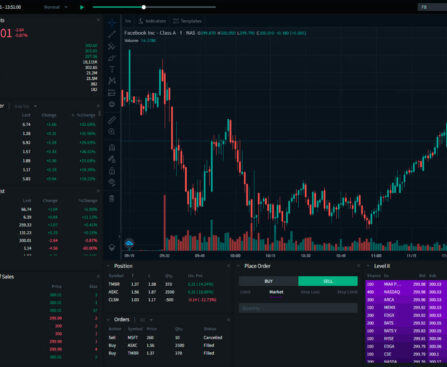Select TMBR row in Position table
The image size is (447, 367).
click(x=168, y=284)
